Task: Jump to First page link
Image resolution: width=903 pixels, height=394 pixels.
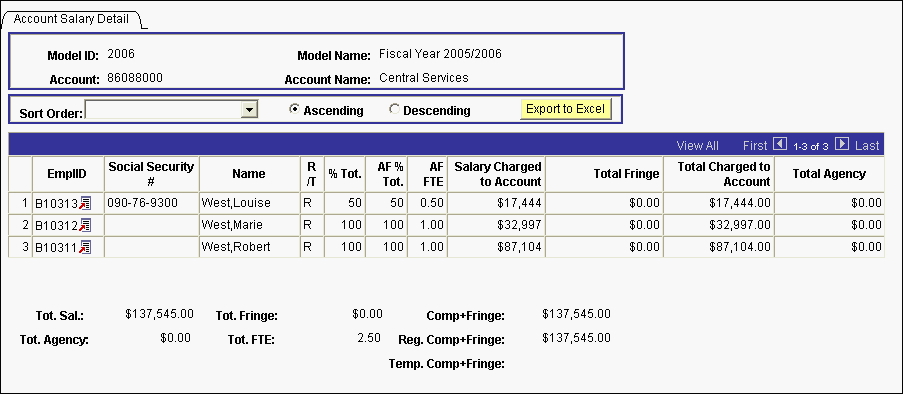Action: 755,146
